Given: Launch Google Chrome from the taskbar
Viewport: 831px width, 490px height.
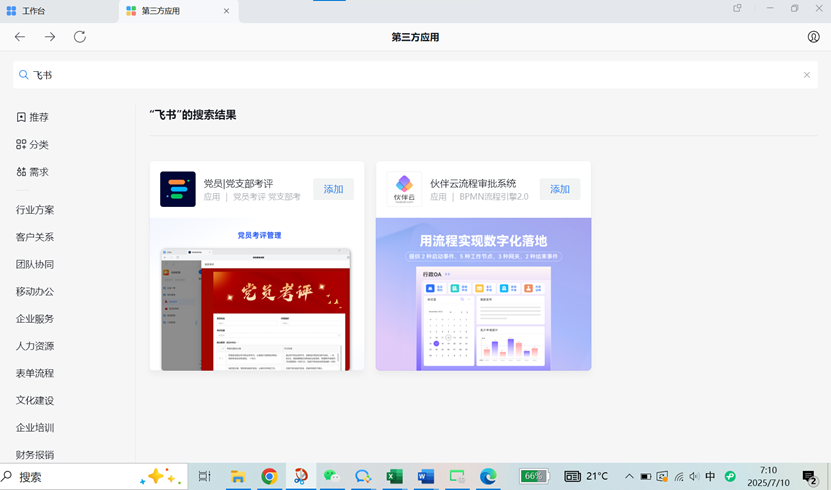Looking at the screenshot, I should (x=269, y=477).
